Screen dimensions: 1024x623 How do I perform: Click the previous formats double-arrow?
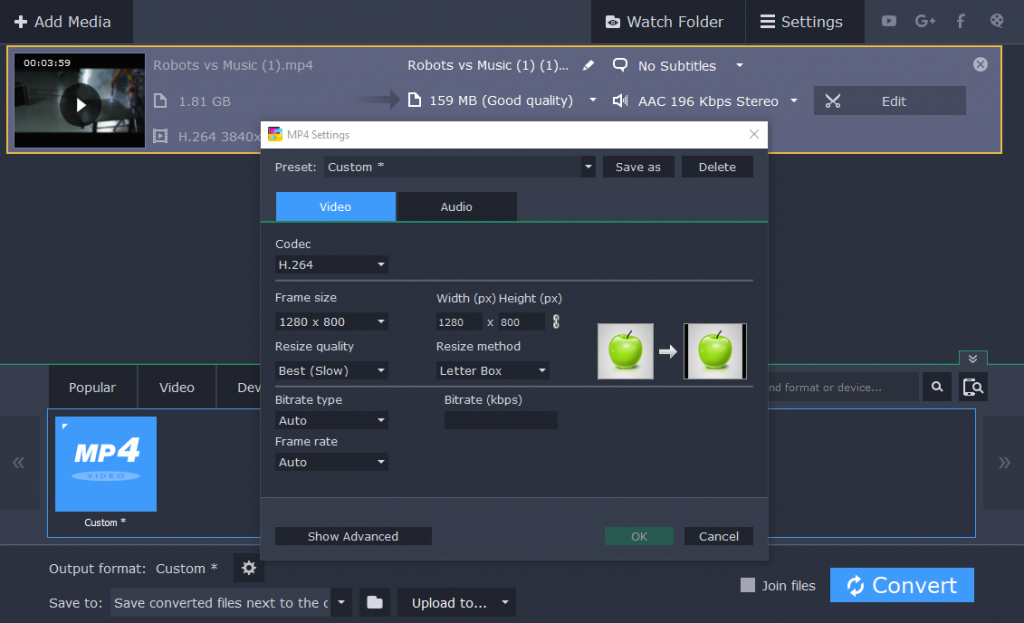coord(18,463)
